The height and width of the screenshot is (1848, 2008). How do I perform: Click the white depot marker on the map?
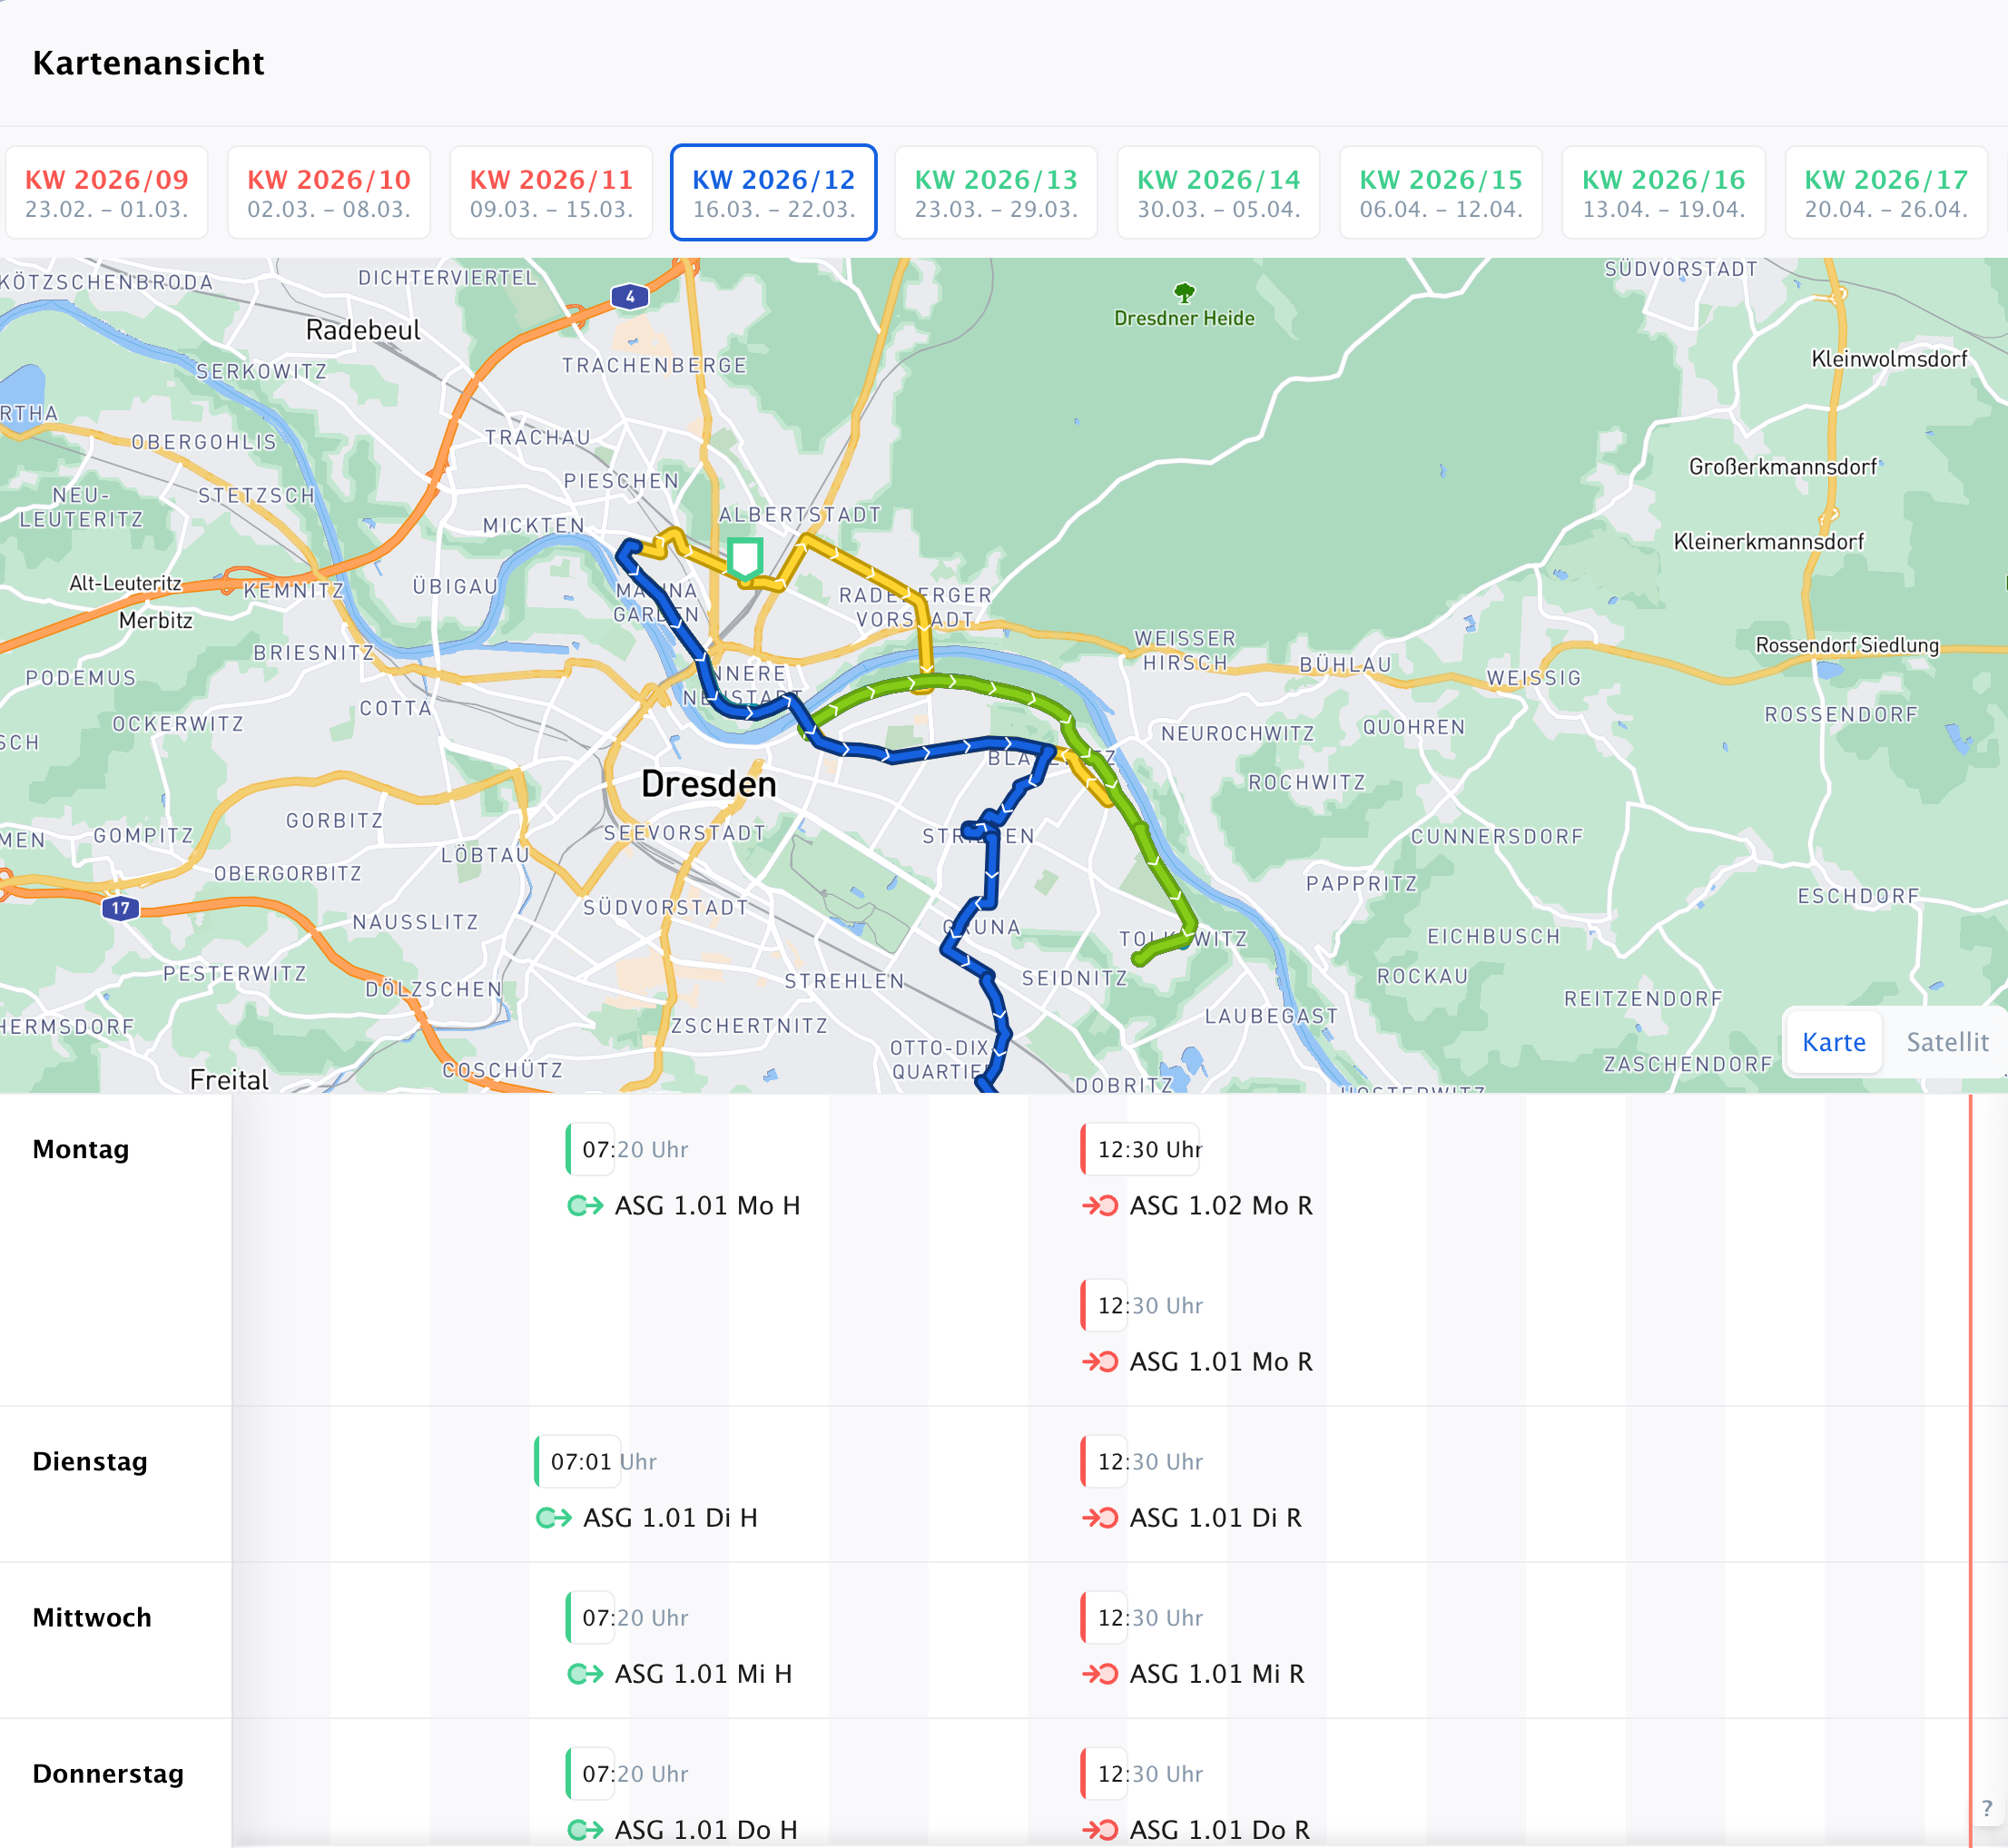[745, 557]
